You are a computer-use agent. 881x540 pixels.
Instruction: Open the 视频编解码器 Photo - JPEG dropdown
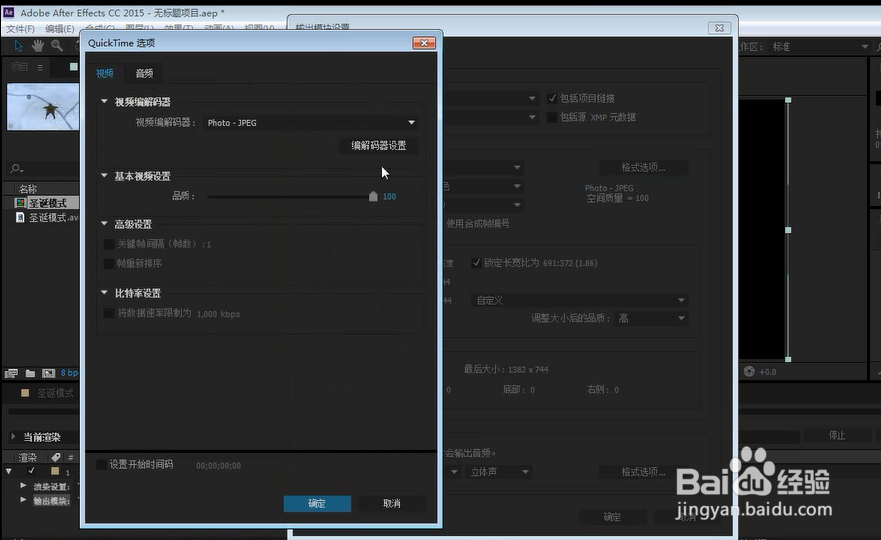pos(311,122)
